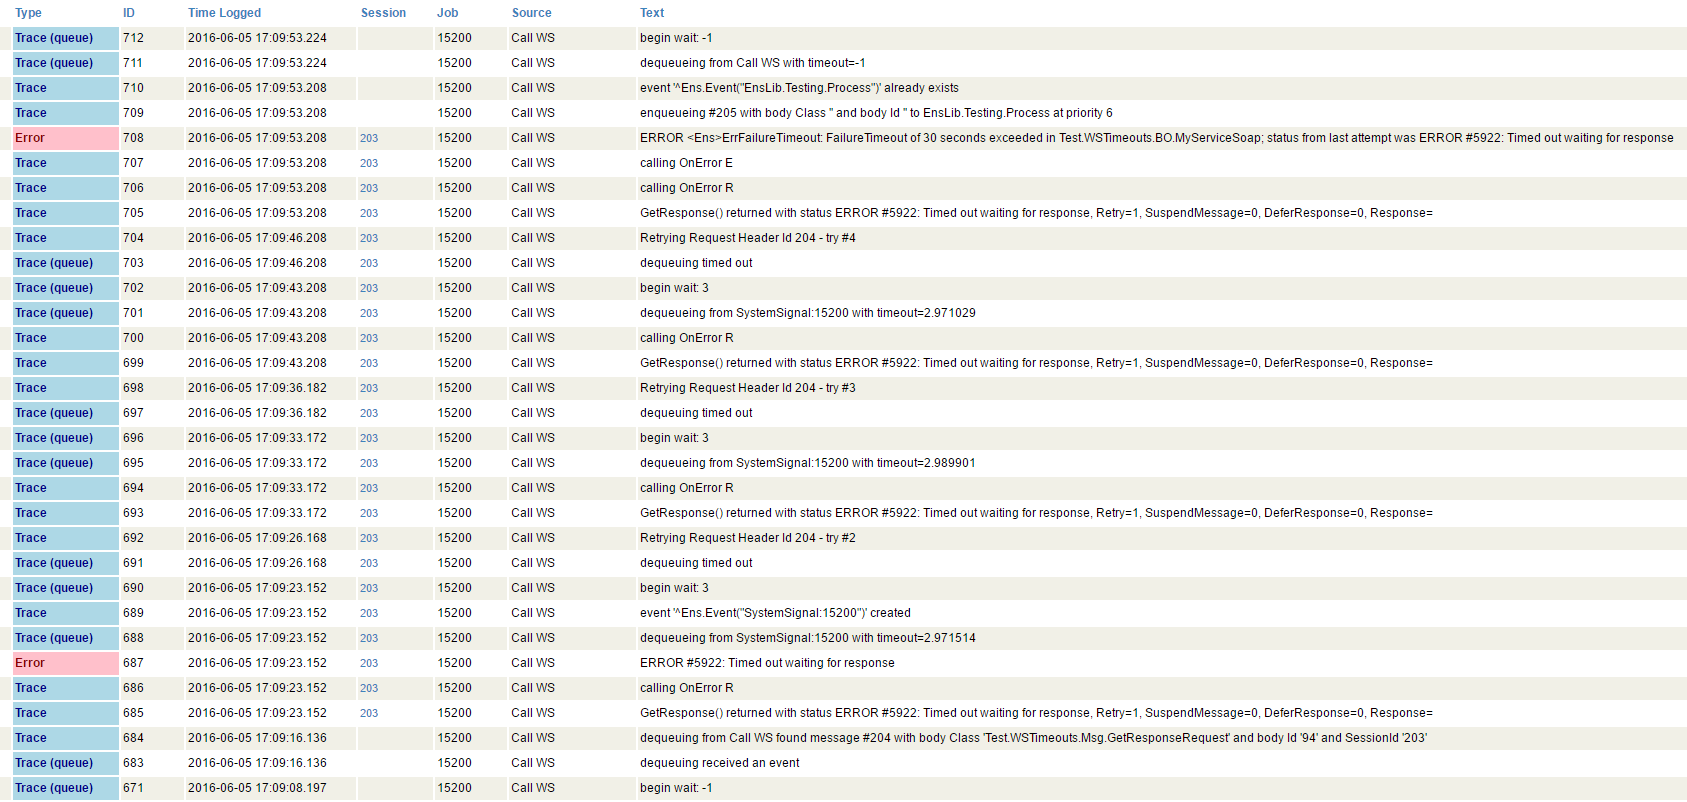Click the Job column header
The width and height of the screenshot is (1687, 802).
click(x=447, y=13)
